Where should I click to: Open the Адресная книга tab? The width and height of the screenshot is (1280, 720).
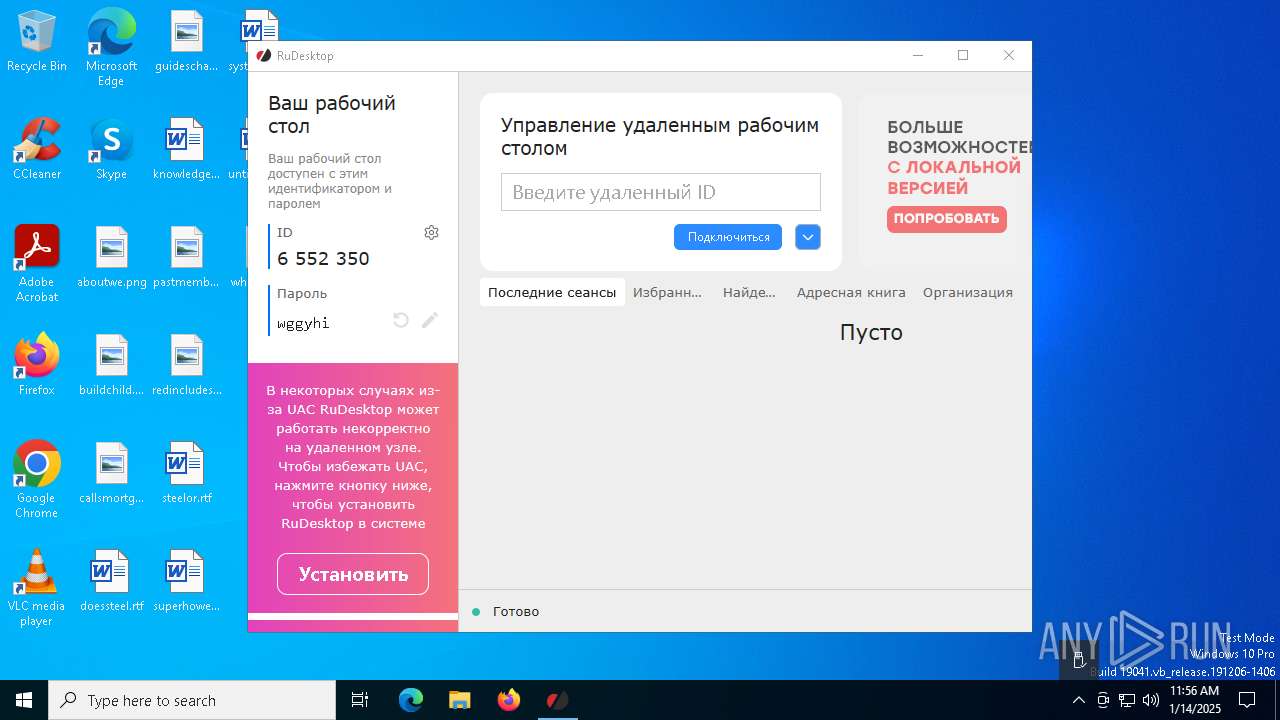pyautogui.click(x=851, y=292)
